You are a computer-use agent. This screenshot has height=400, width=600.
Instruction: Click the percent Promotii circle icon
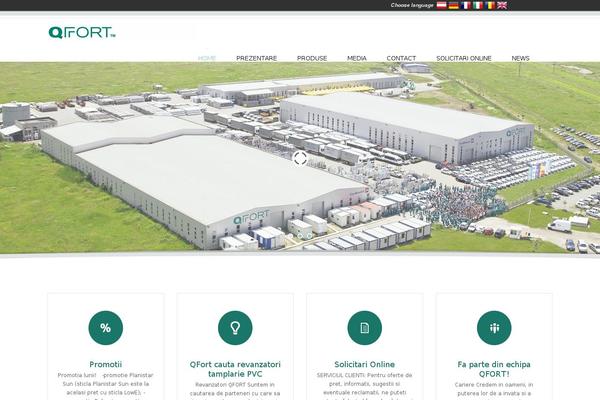[x=106, y=328]
